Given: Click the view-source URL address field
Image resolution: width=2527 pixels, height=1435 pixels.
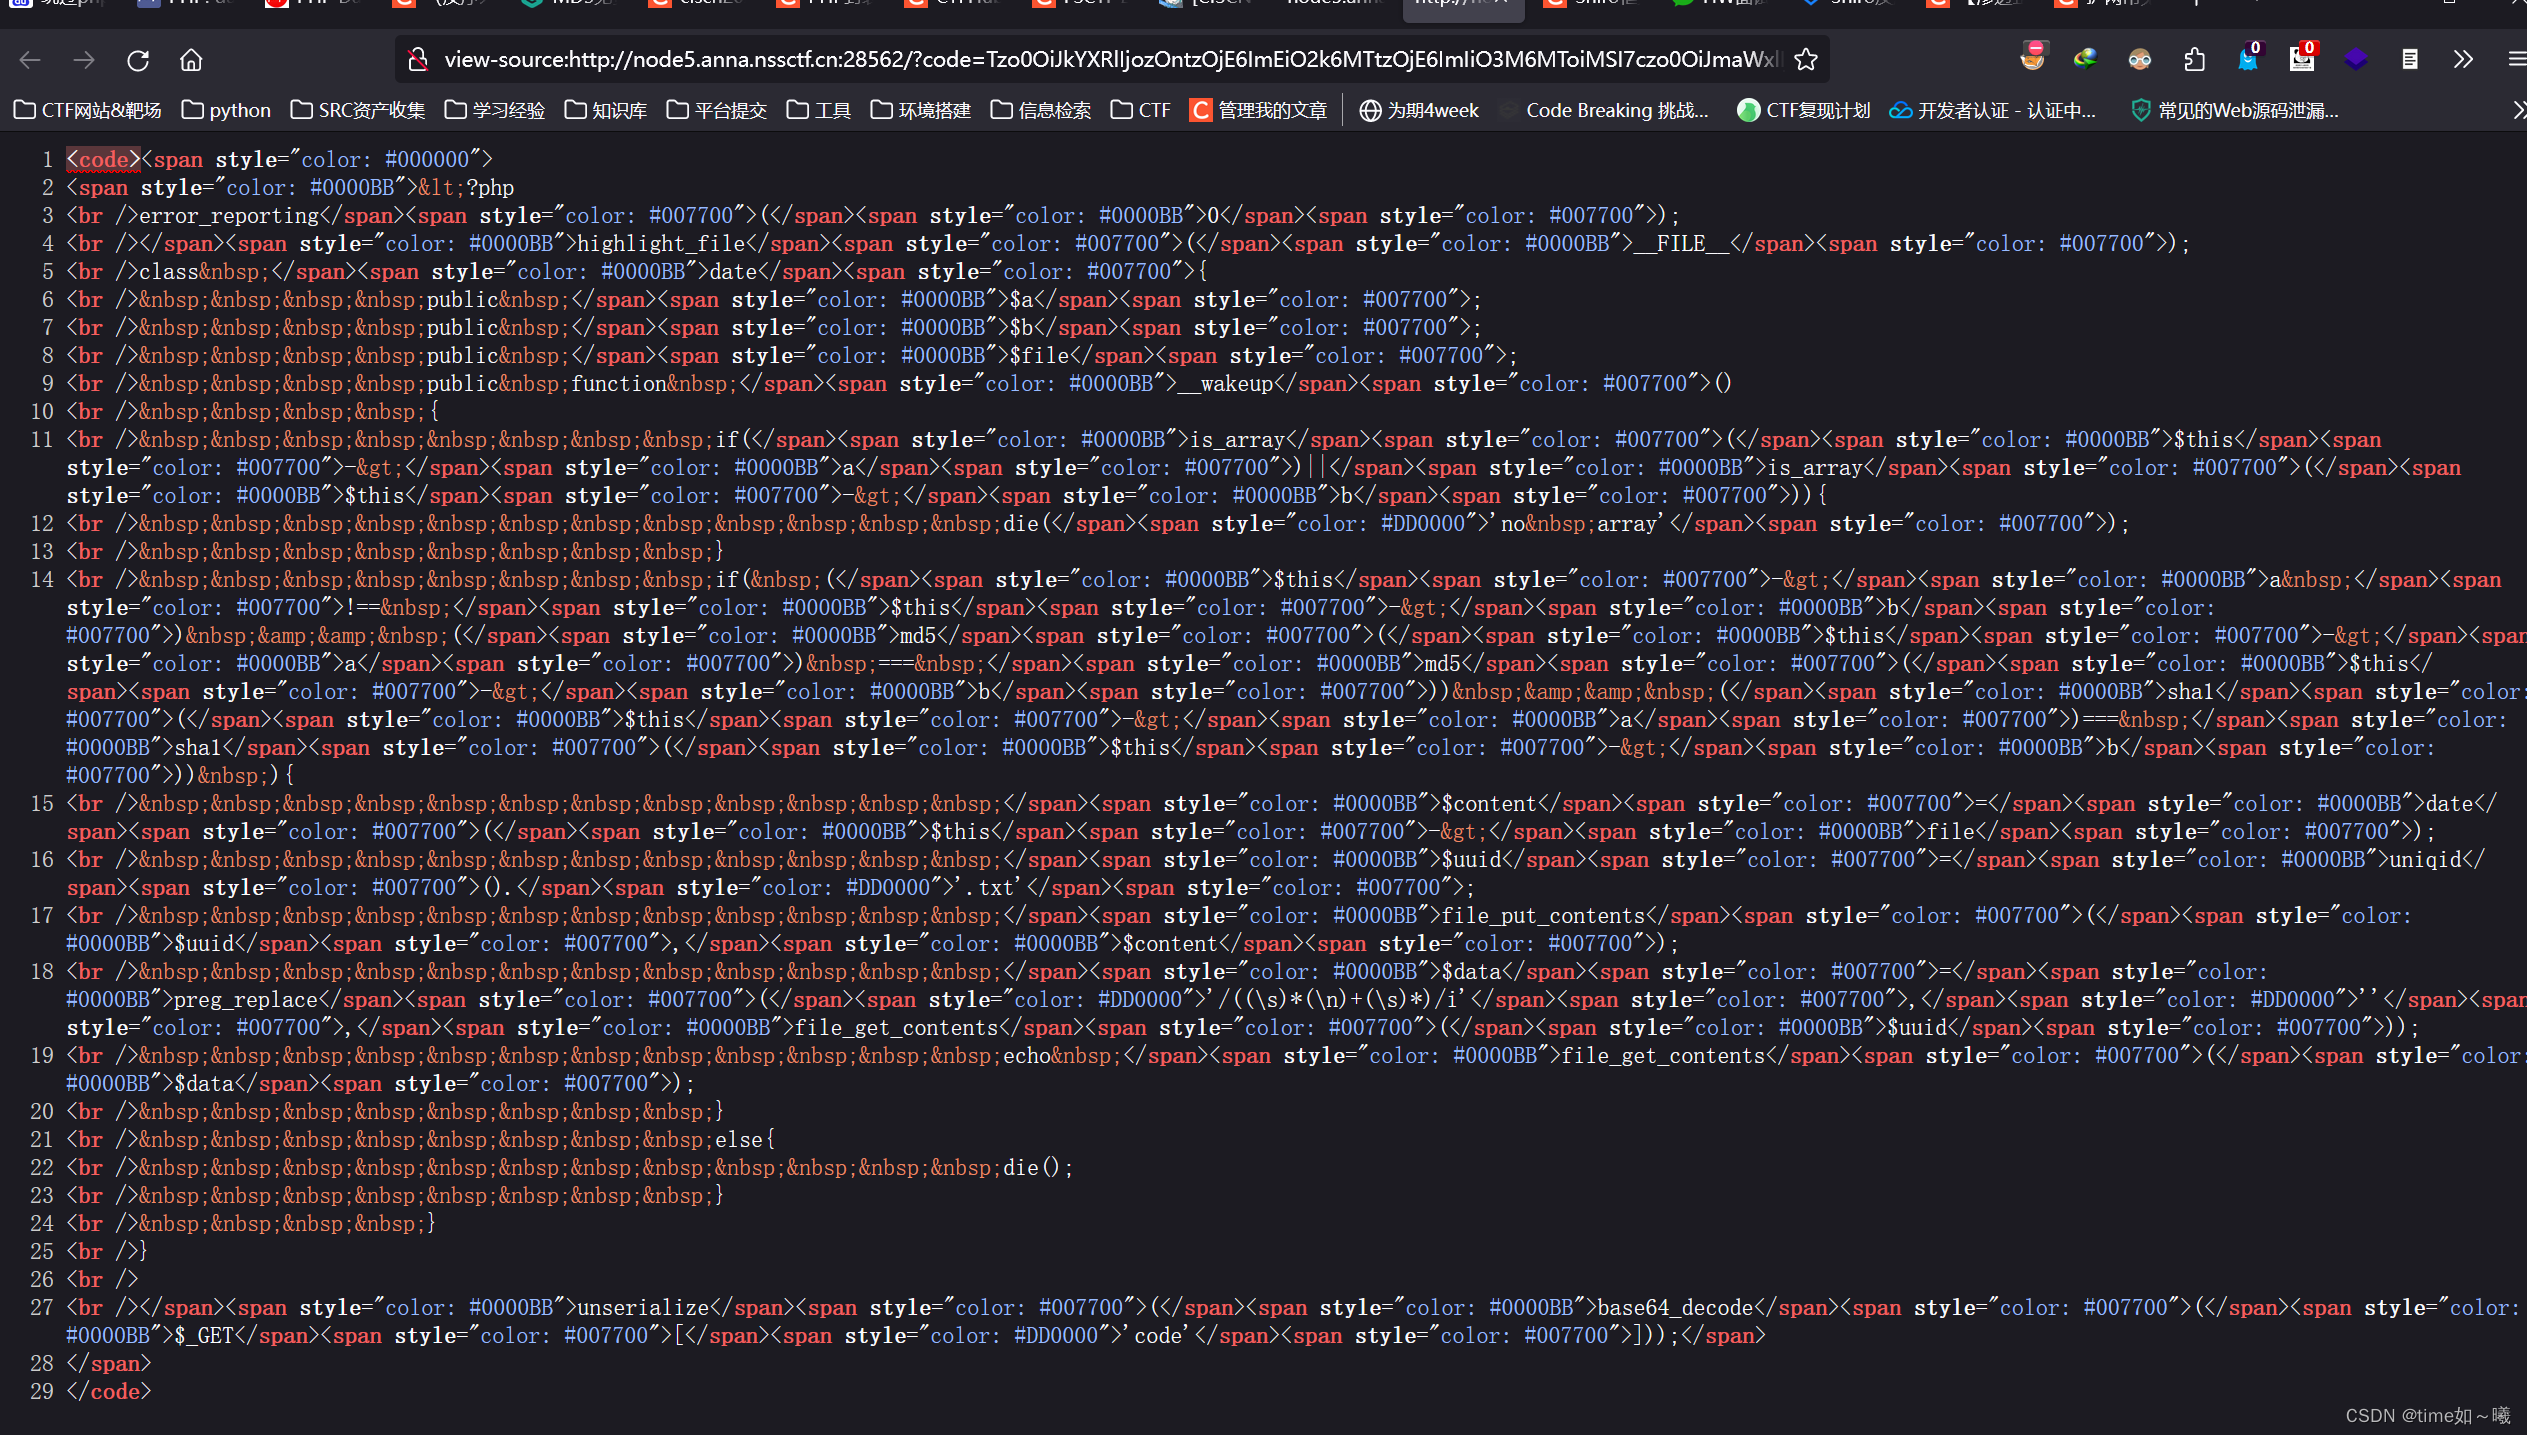Looking at the screenshot, I should pyautogui.click(x=1110, y=60).
